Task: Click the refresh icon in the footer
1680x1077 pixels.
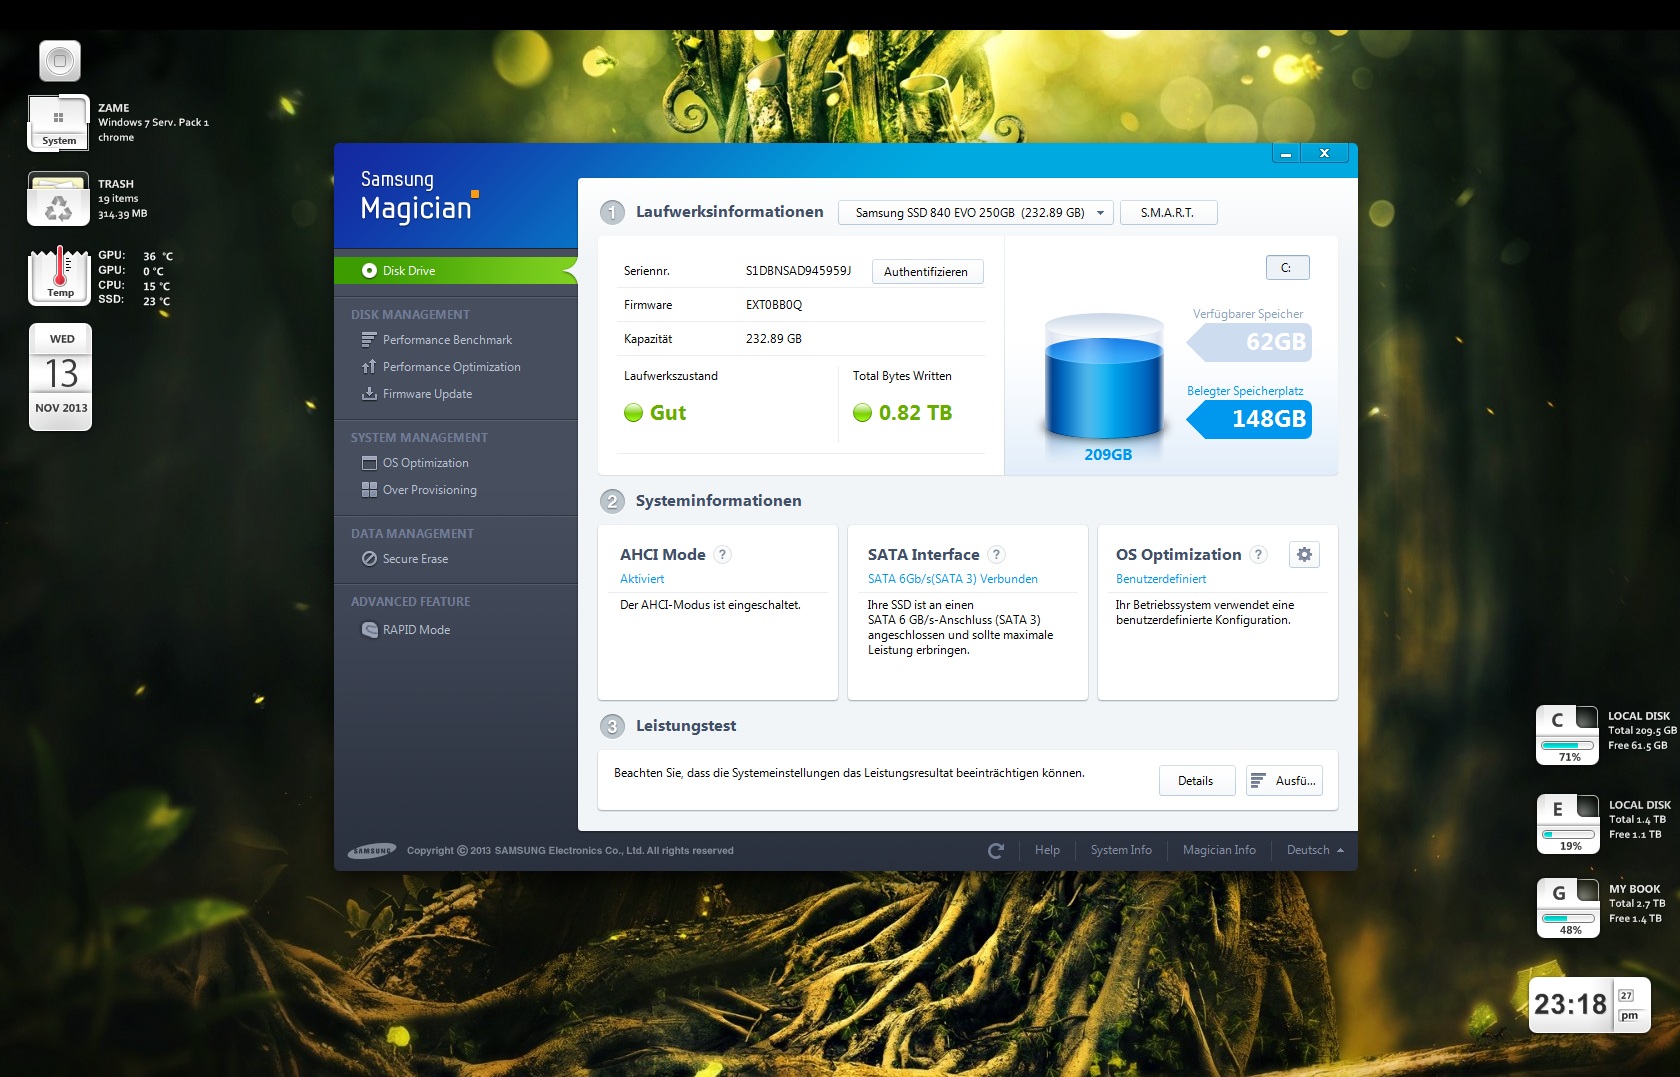Action: (x=995, y=851)
